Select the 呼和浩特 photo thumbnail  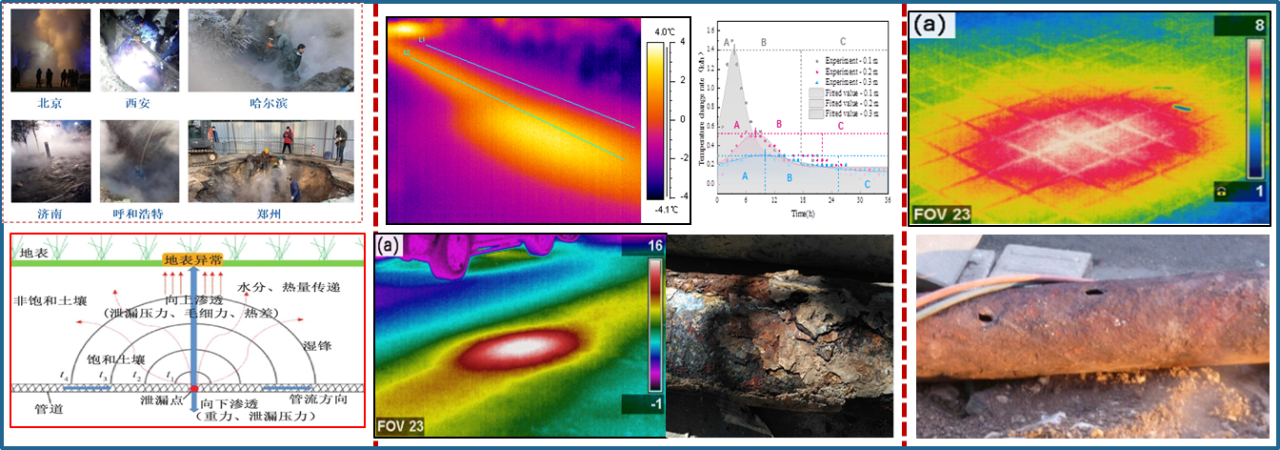point(139,160)
